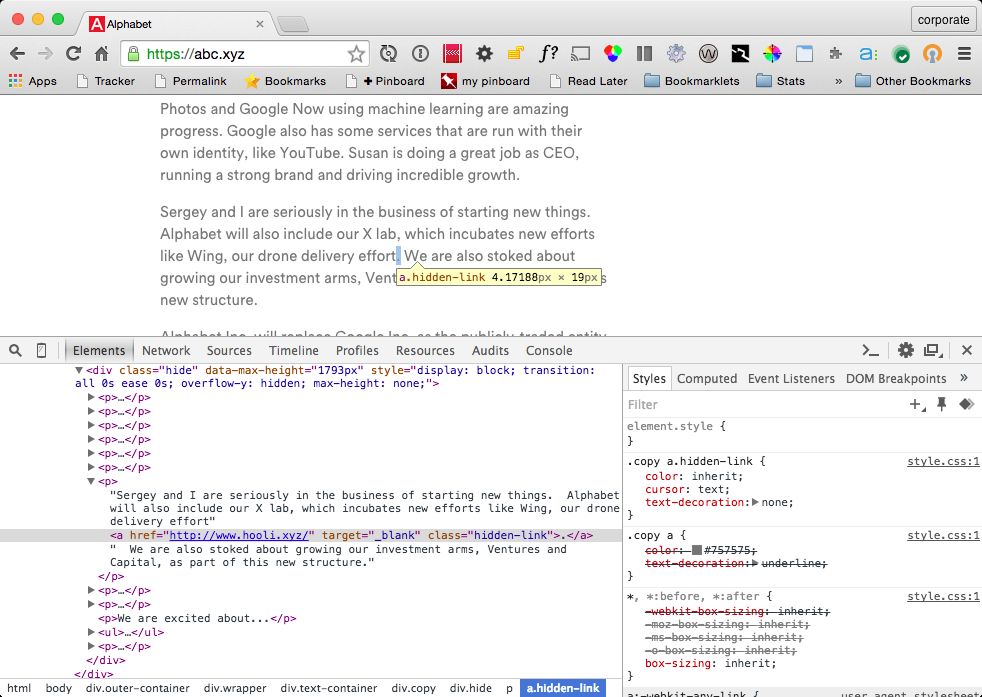Click the new style rule plus icon

pyautogui.click(x=915, y=405)
